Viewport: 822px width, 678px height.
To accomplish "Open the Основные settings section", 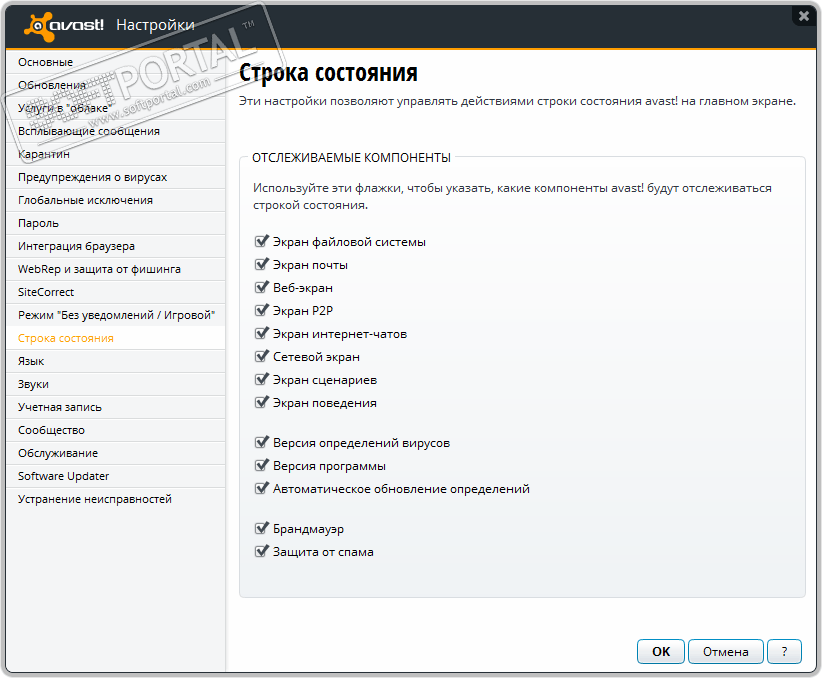I will [45, 62].
